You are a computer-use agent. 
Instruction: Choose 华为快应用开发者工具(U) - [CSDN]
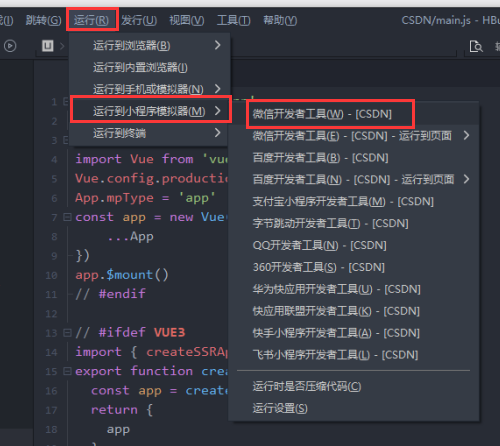pos(355,289)
